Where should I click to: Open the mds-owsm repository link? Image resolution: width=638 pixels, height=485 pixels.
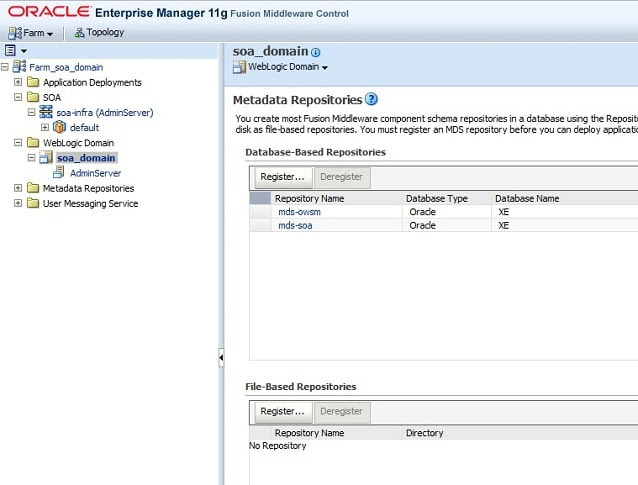(x=299, y=212)
